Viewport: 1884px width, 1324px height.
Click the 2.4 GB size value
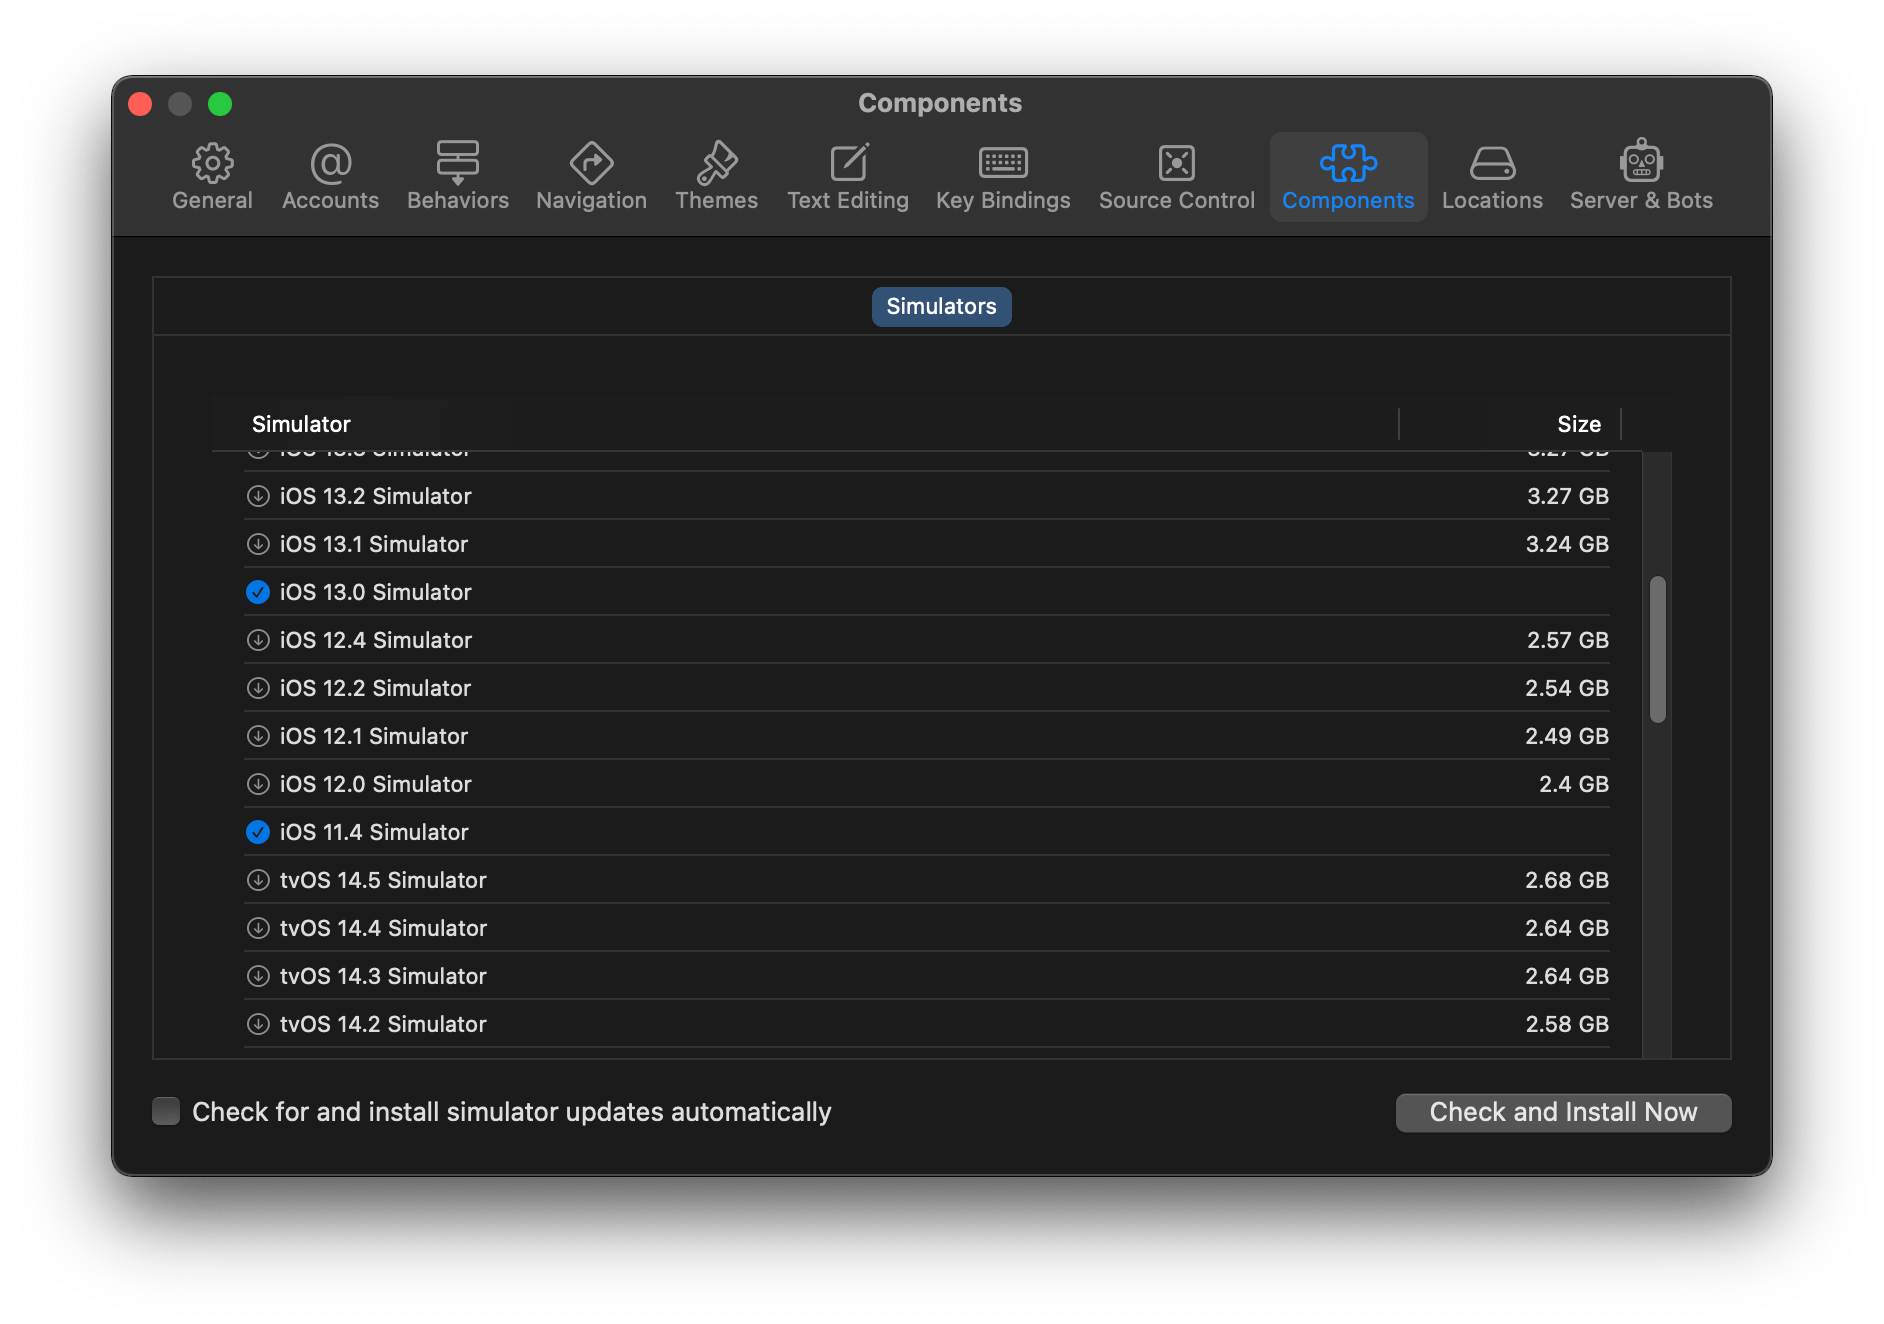(1574, 784)
